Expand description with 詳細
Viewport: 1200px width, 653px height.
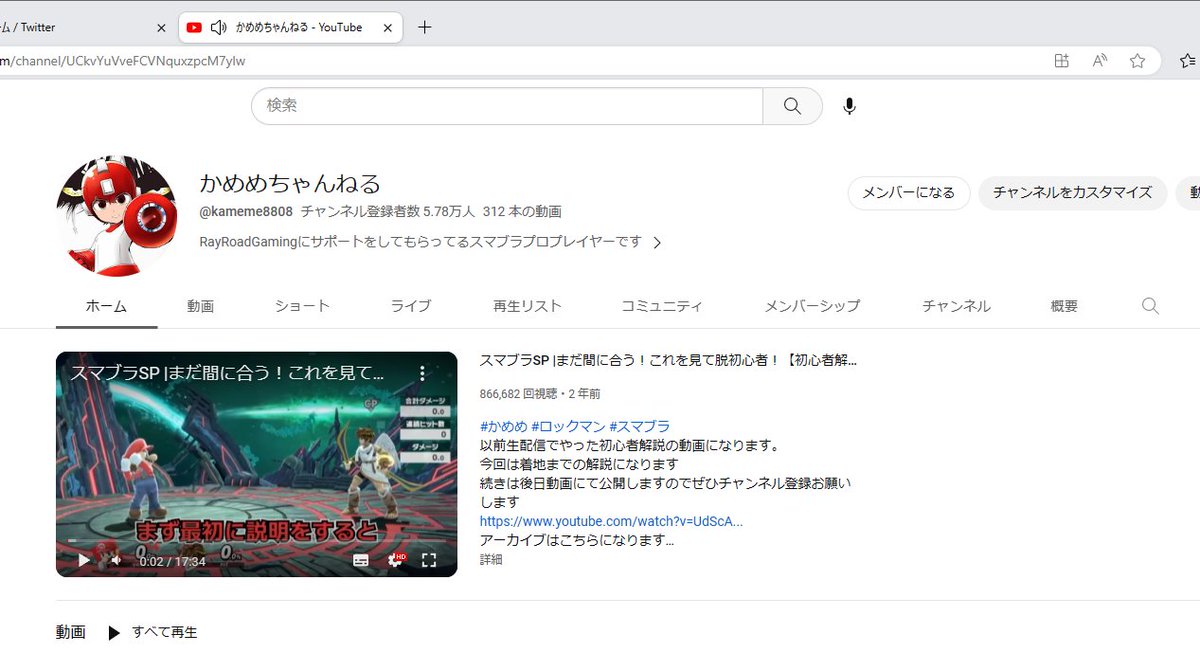click(491, 560)
